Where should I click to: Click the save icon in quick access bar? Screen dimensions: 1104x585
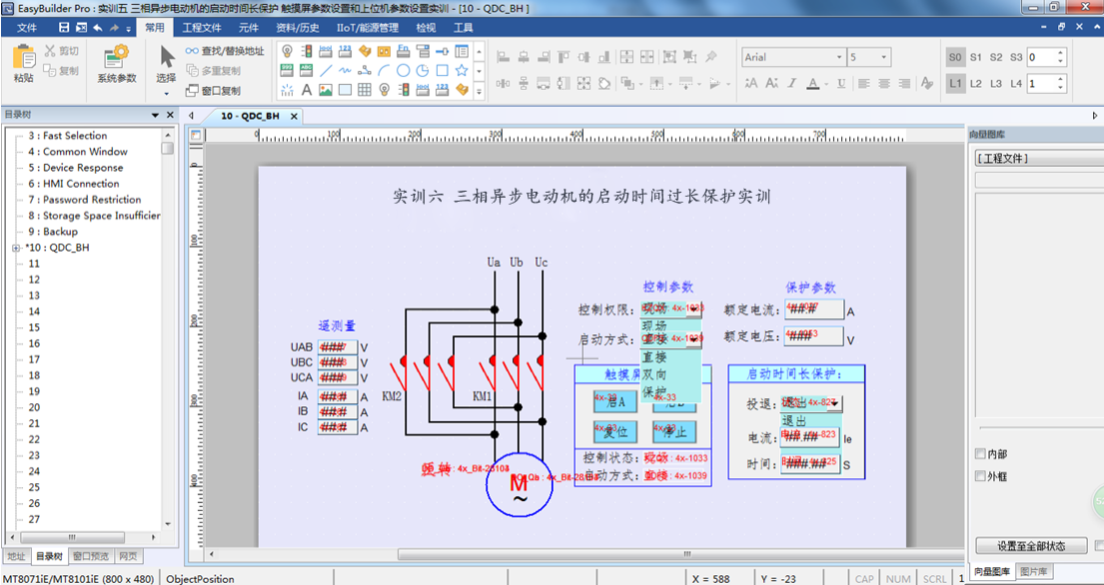pos(64,28)
